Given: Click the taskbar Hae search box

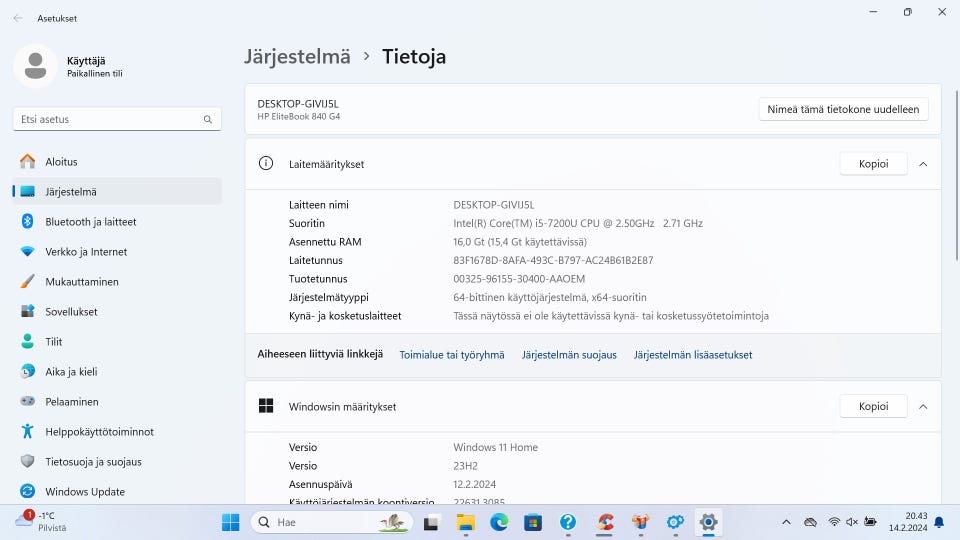Looking at the screenshot, I should click(x=332, y=522).
